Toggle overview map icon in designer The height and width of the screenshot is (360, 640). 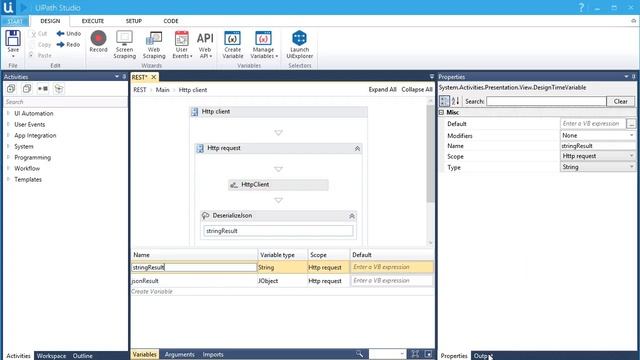[428, 354]
